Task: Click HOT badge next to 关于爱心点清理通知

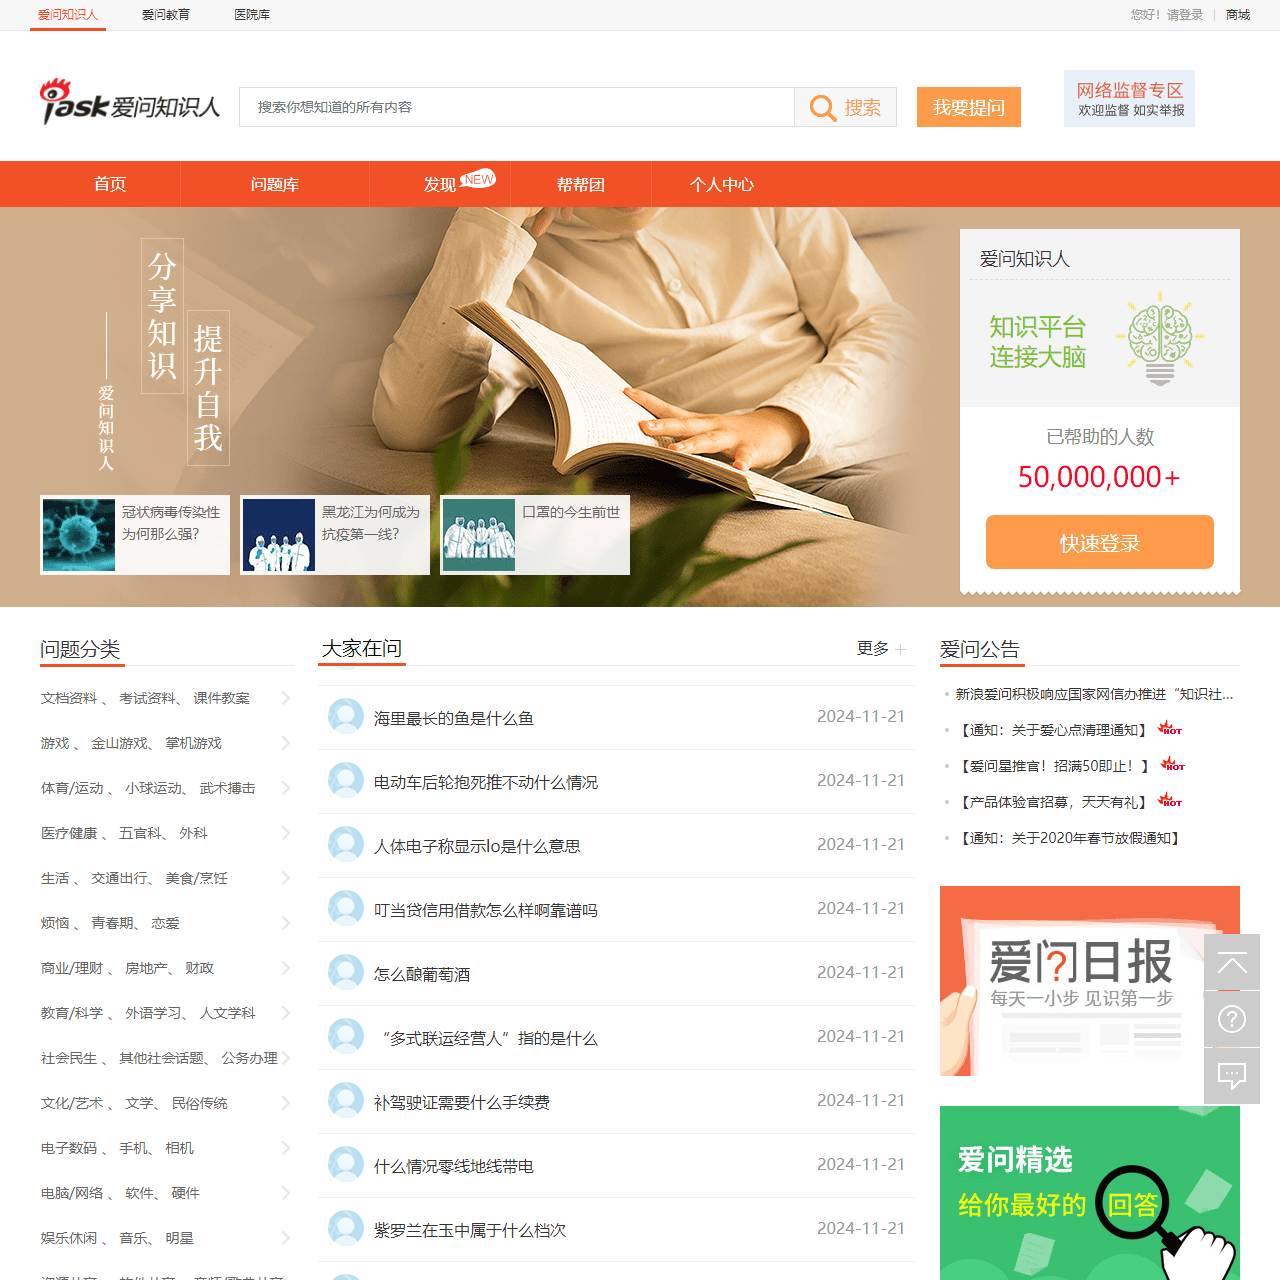Action: pyautogui.click(x=1170, y=728)
